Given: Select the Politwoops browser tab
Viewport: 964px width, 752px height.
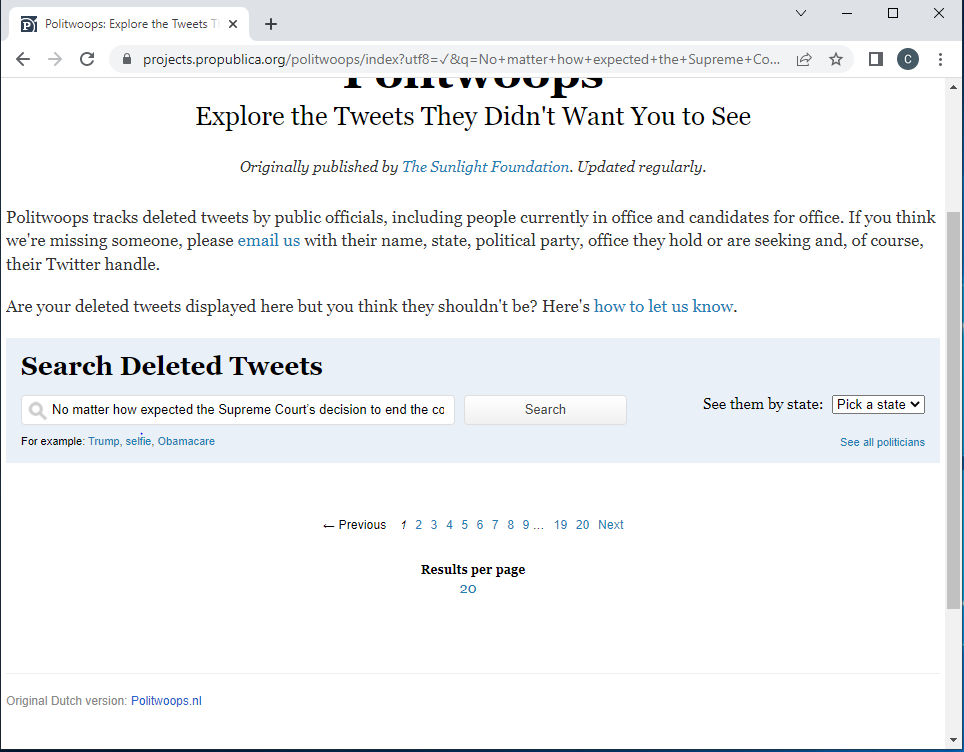Looking at the screenshot, I should [x=128, y=24].
